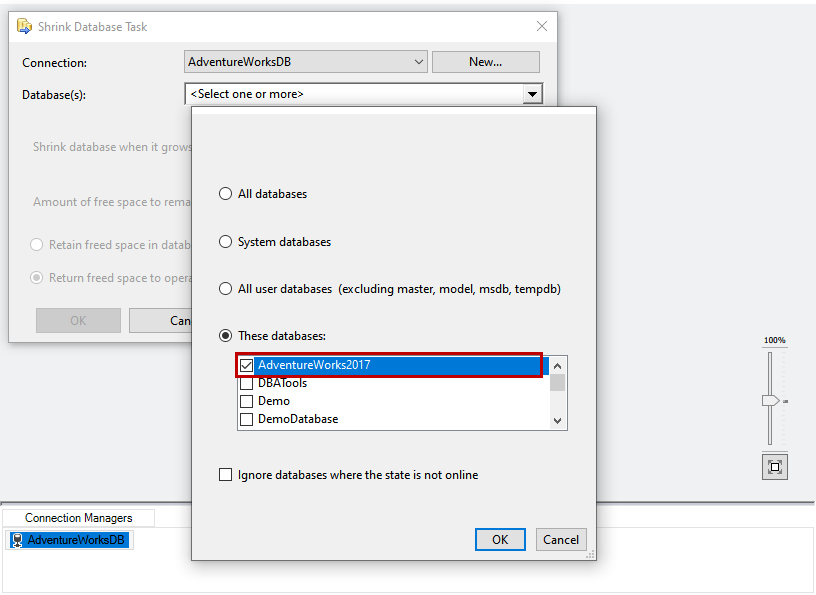Image resolution: width=816 pixels, height=595 pixels.
Task: Click the Demo list row text
Action: pos(274,401)
